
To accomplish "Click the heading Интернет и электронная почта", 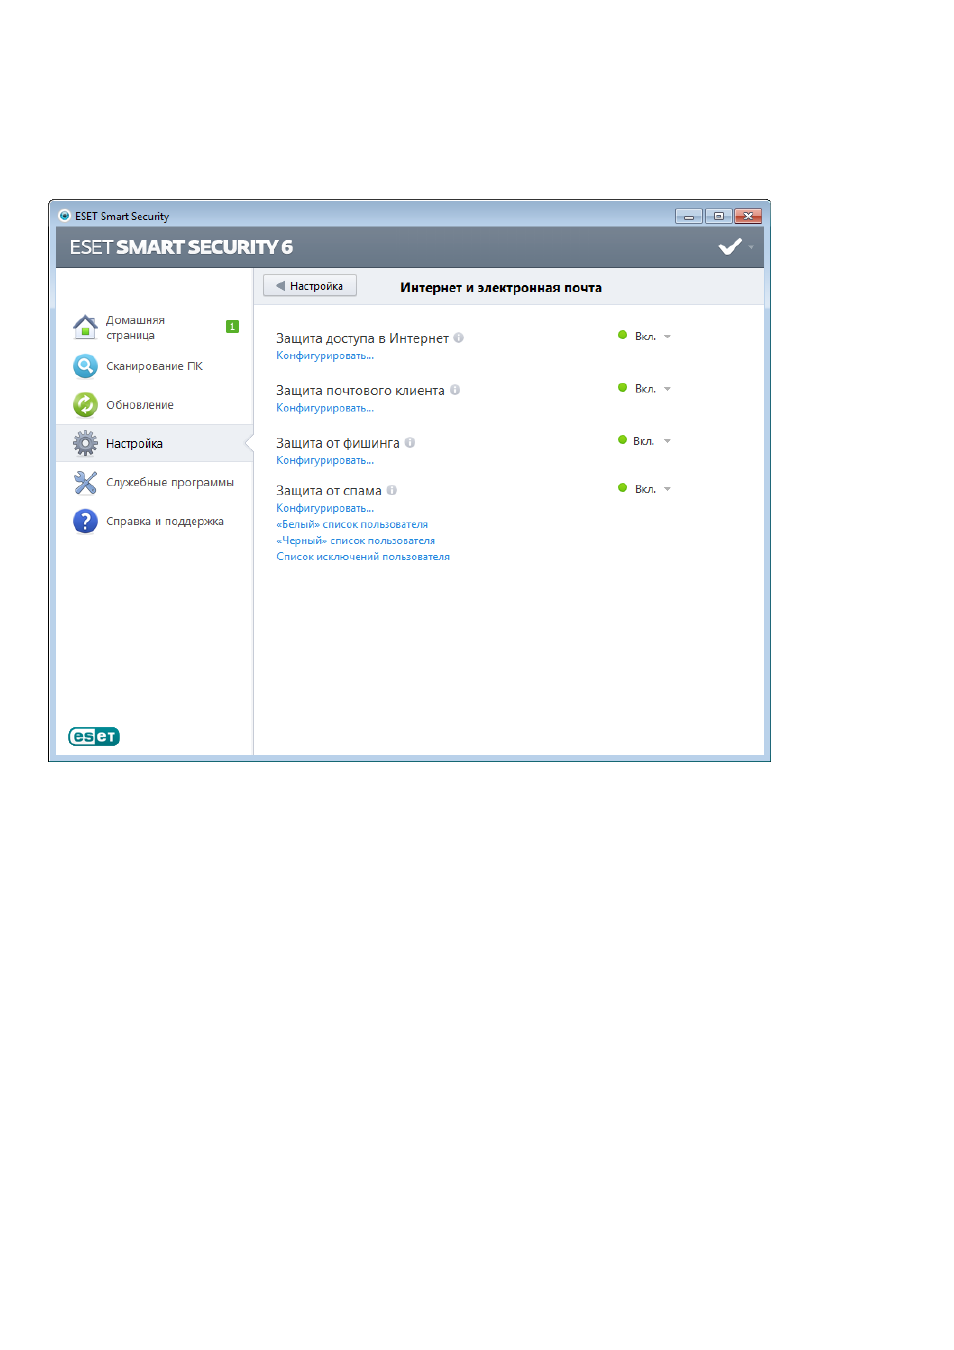I will (501, 287).
